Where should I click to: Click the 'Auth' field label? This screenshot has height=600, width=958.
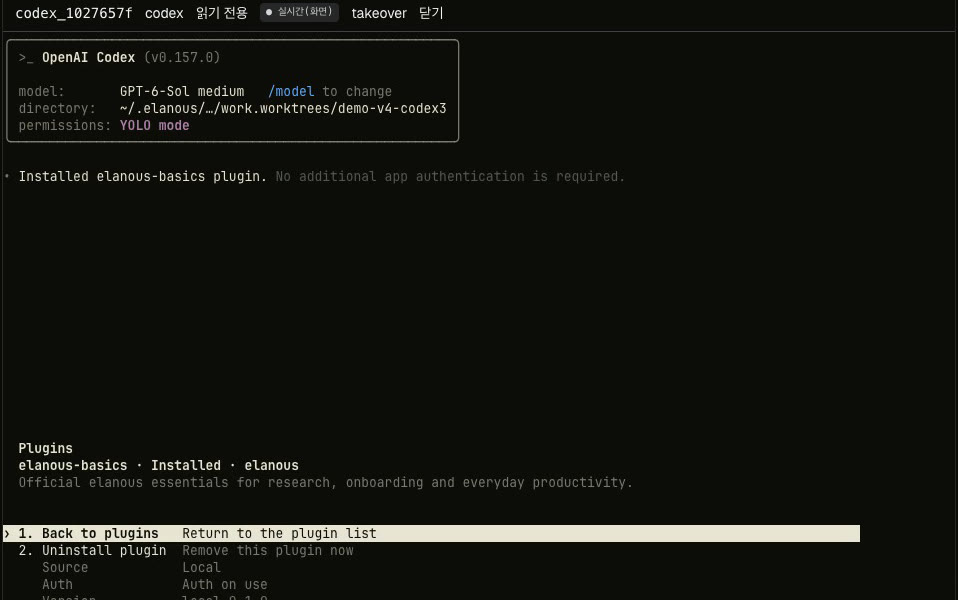coord(57,585)
